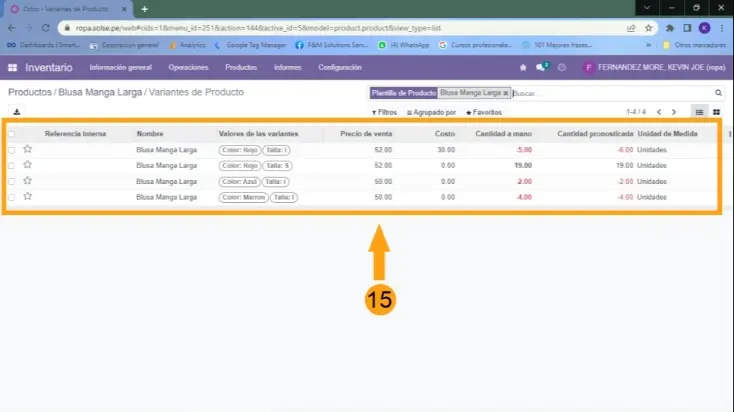
Task: Expand the Favoritos dropdown
Action: [x=484, y=112]
